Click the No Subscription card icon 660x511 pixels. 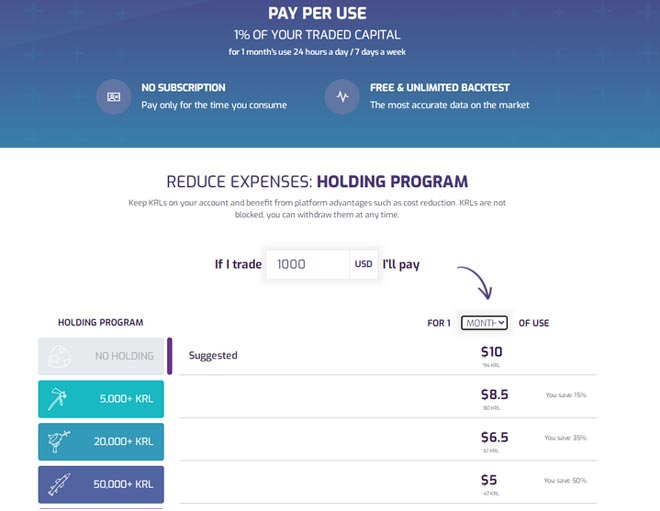pos(114,97)
